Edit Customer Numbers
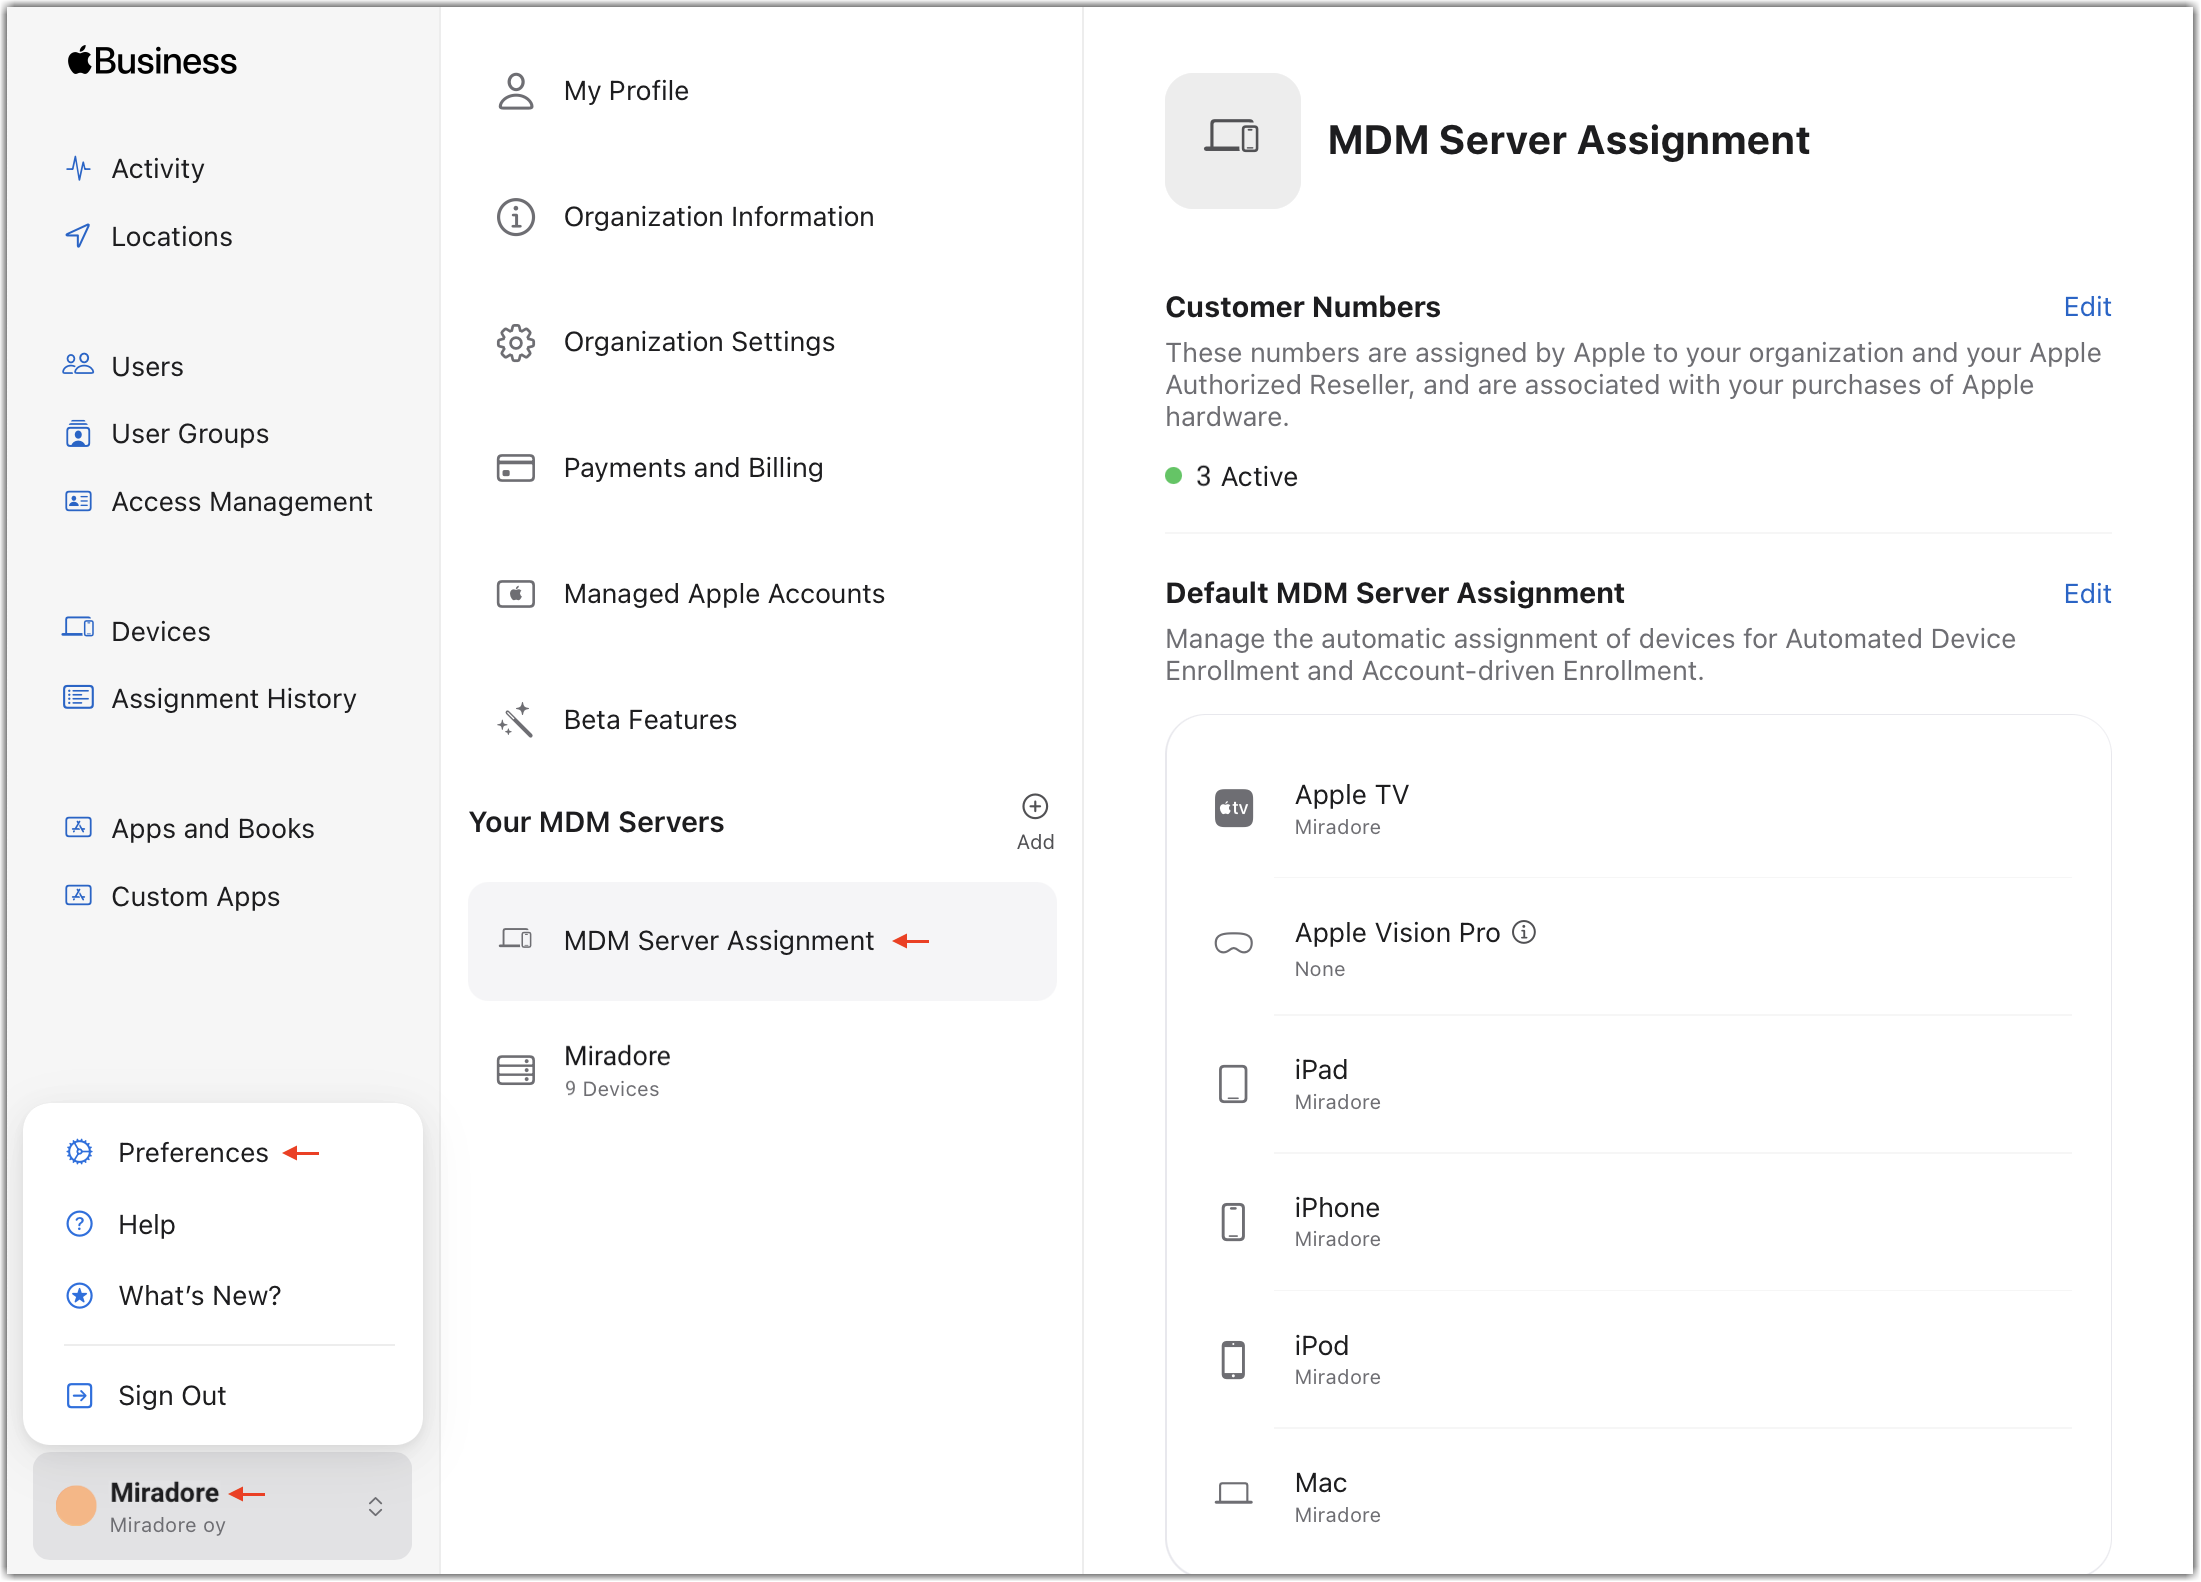2201x1582 pixels. pyautogui.click(x=2087, y=307)
